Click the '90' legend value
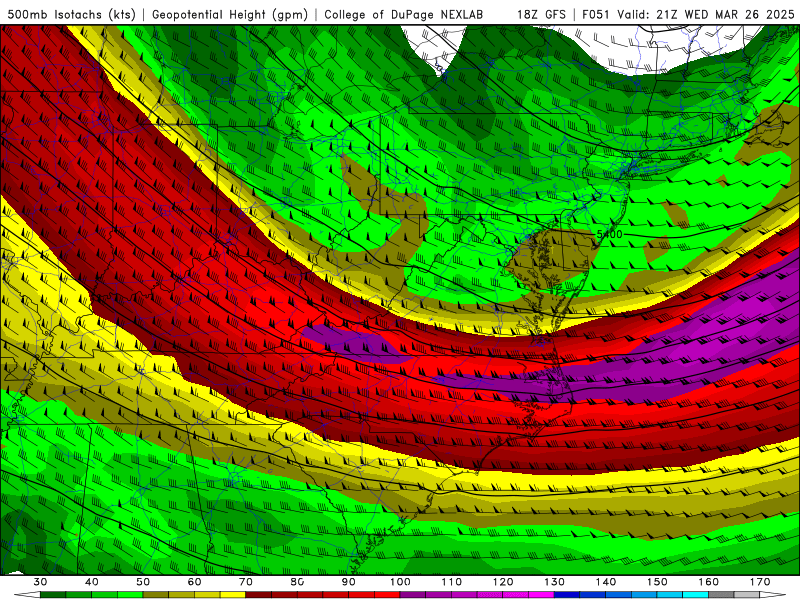This screenshot has width=800, height=600. coord(348,582)
